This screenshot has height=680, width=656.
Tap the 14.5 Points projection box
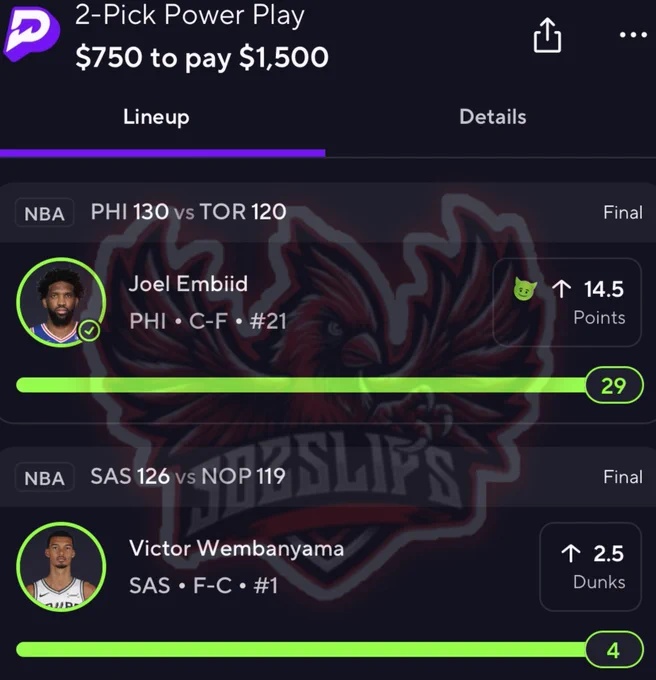[x=567, y=302]
